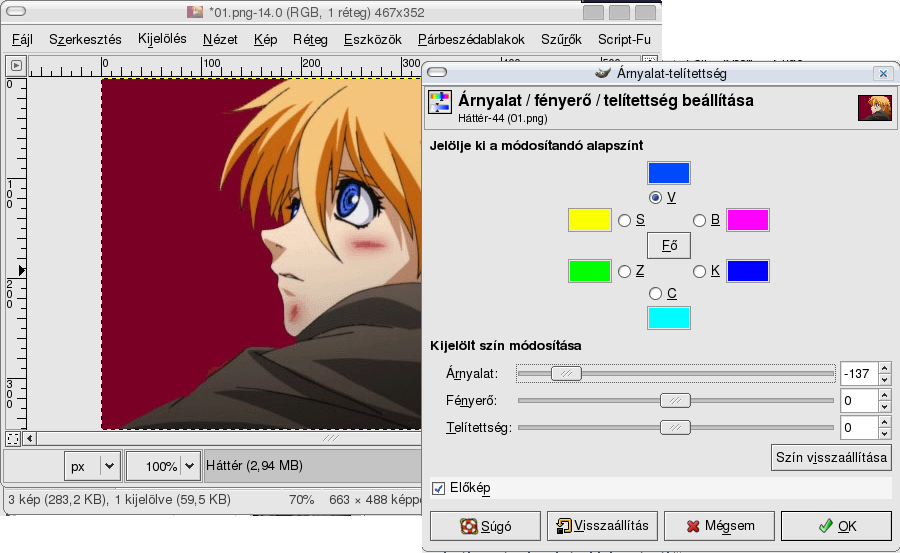Open the image menu triangle at ruler corner
This screenshot has height=553, width=900.
pos(15,66)
